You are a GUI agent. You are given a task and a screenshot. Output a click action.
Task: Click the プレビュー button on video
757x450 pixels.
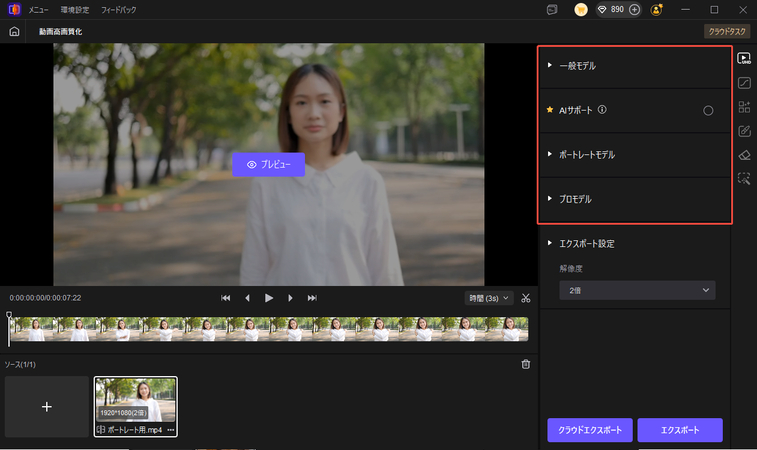[x=268, y=164]
